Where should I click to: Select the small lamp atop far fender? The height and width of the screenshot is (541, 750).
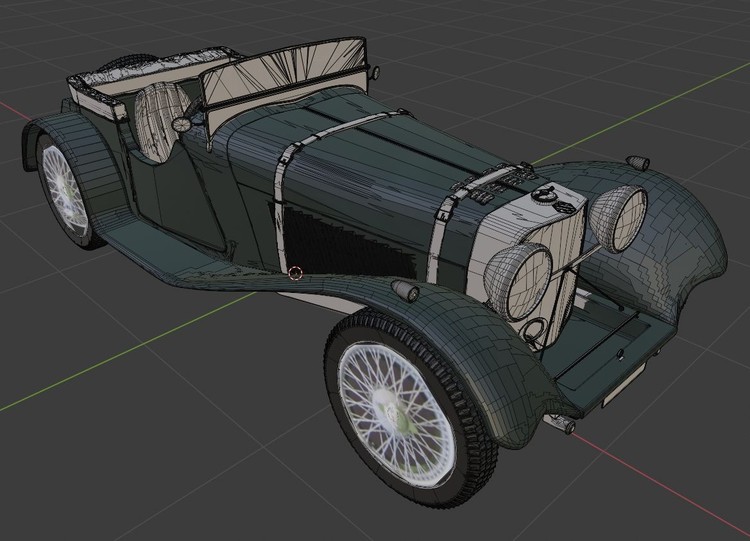[x=636, y=162]
